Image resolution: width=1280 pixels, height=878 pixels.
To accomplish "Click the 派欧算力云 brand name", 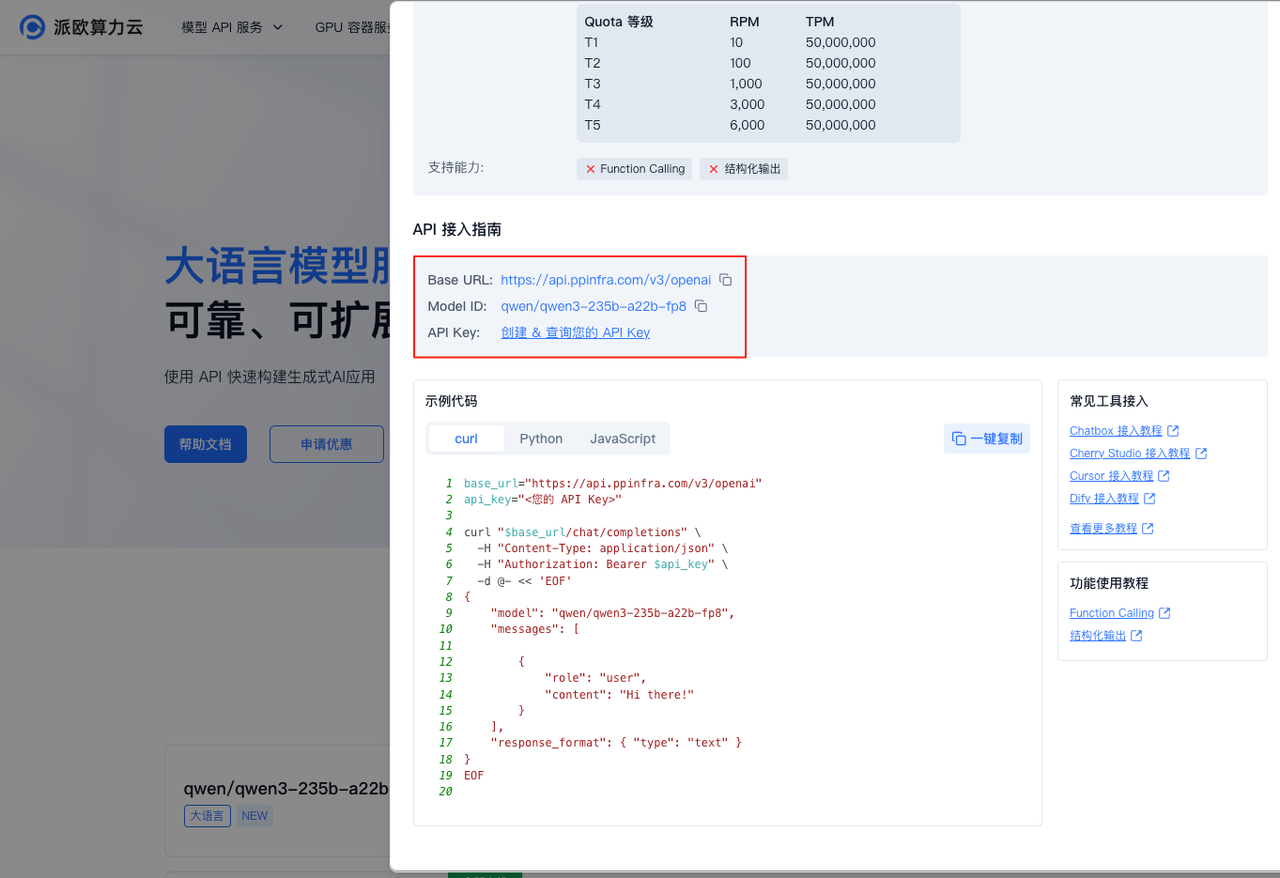I will pos(98,27).
